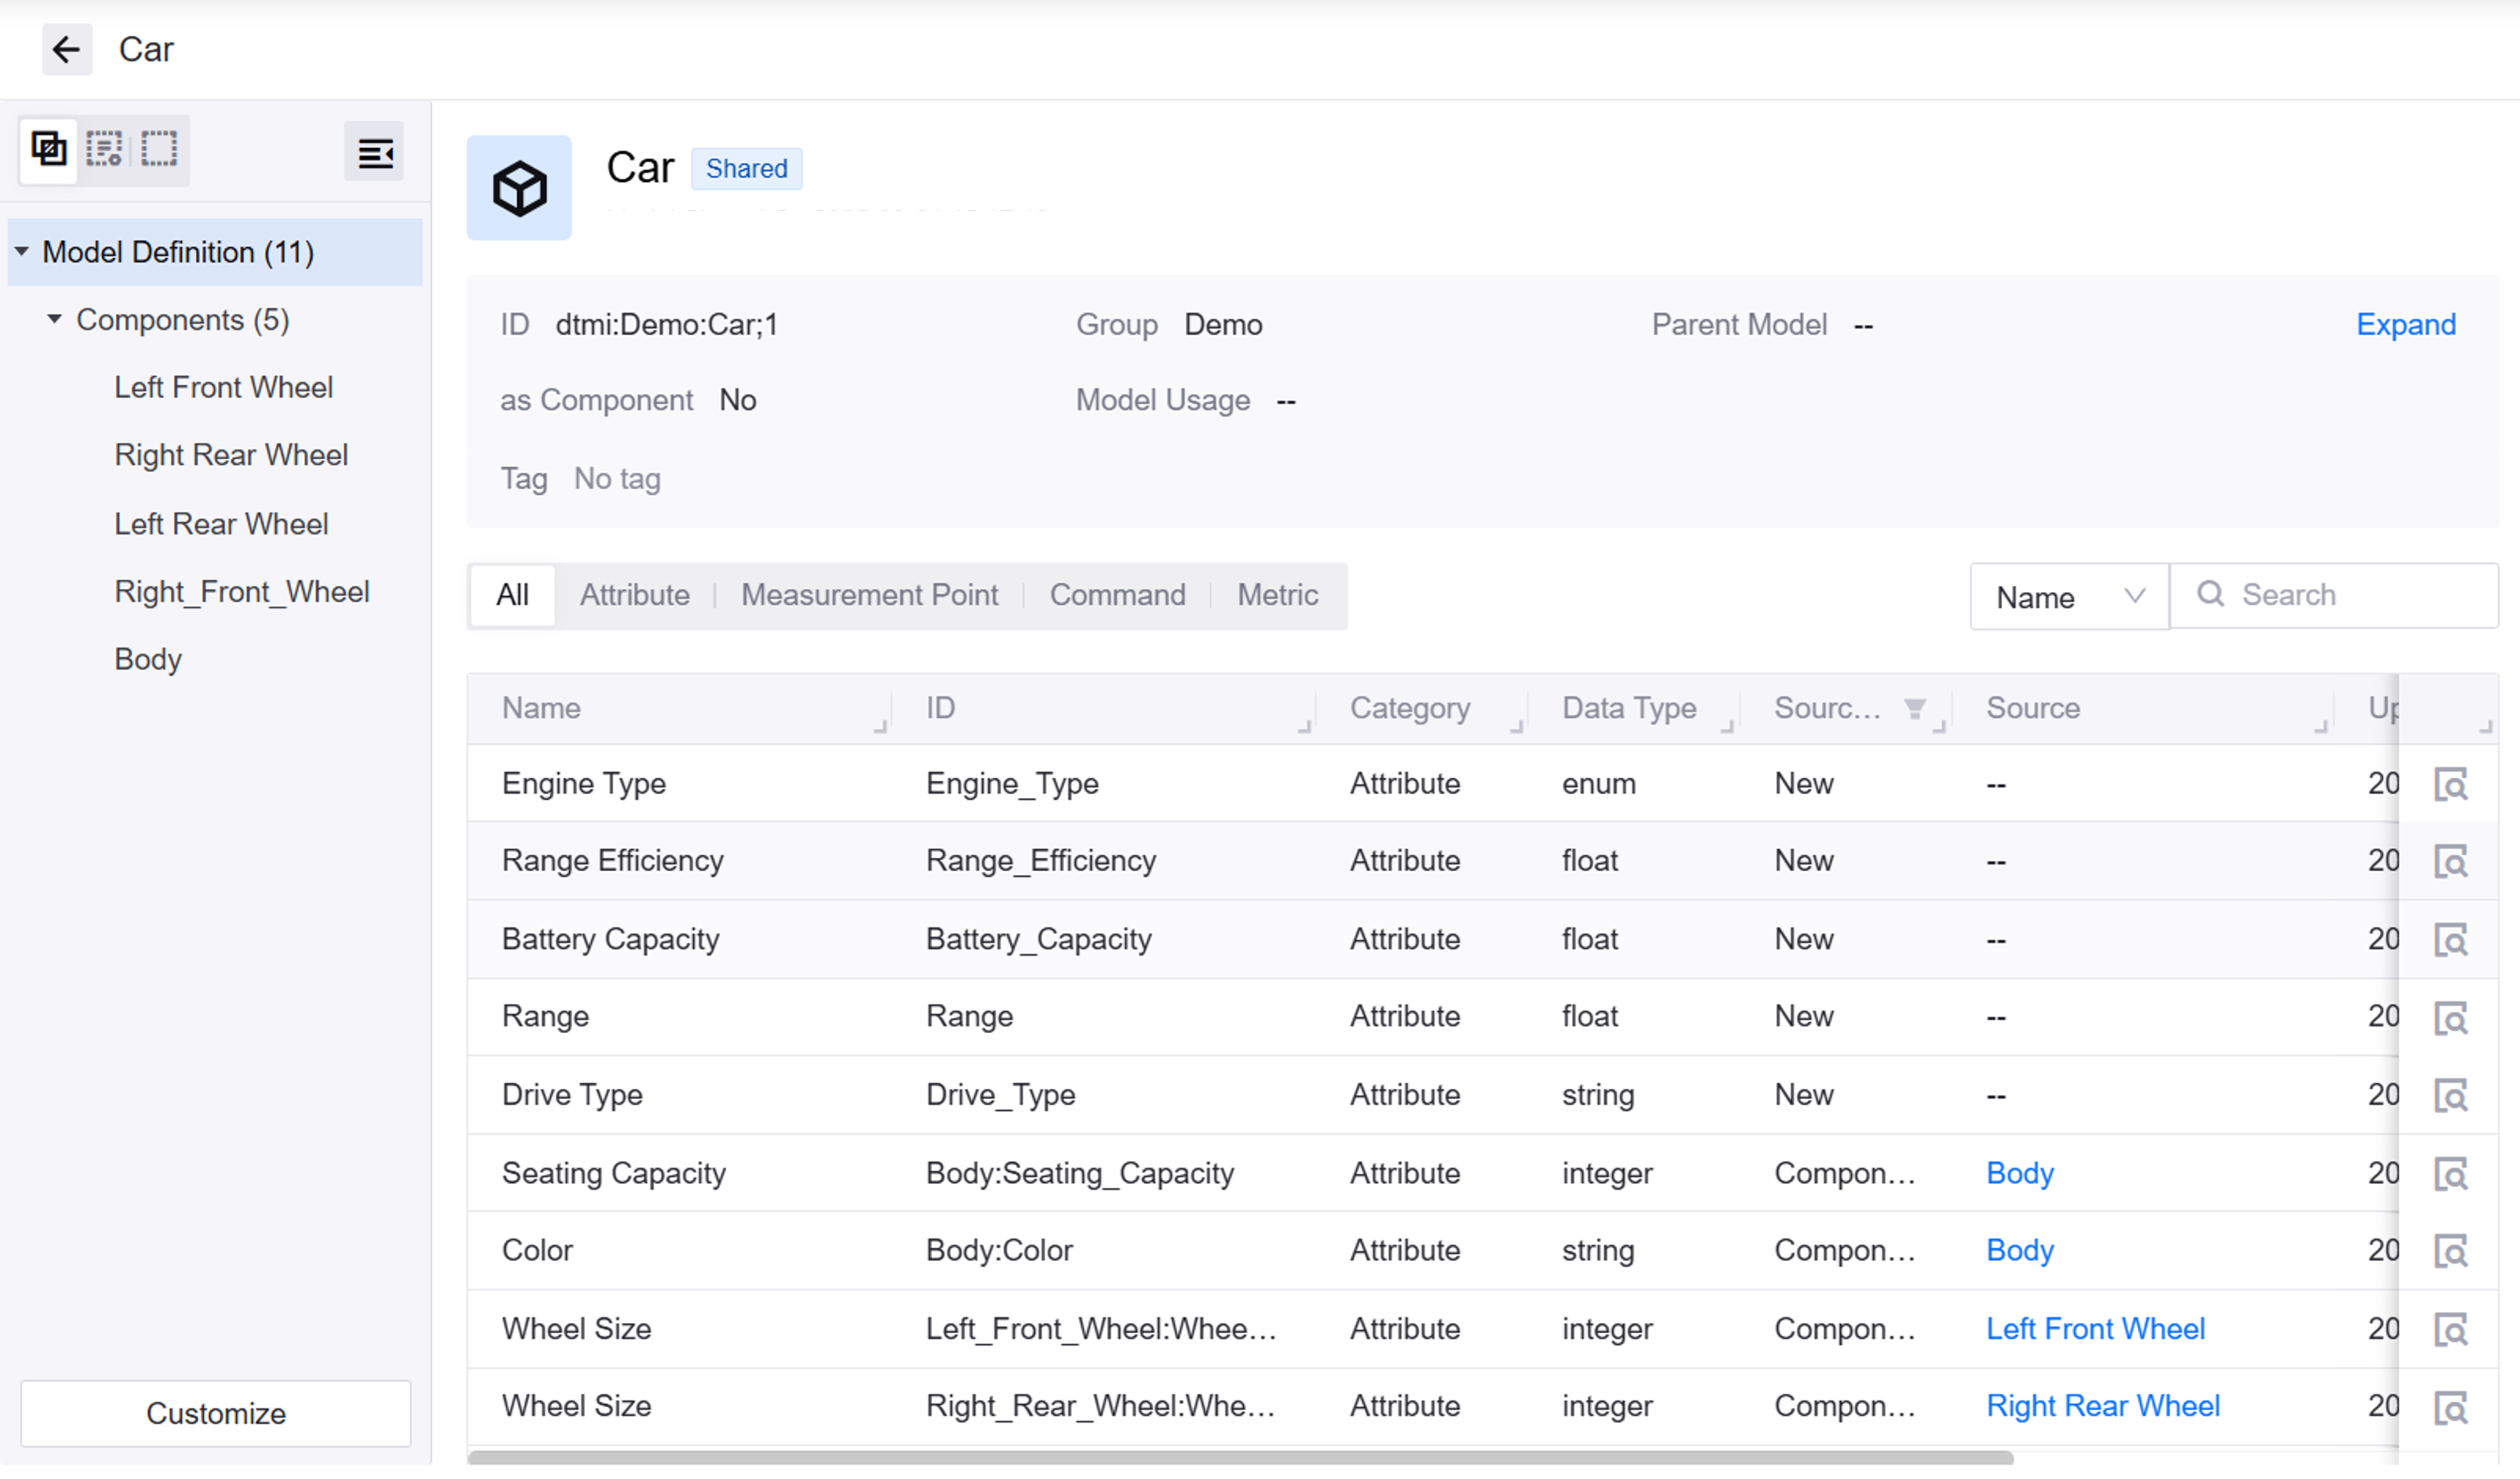Open the detail view icon for Seating Capacity

(x=2449, y=1175)
